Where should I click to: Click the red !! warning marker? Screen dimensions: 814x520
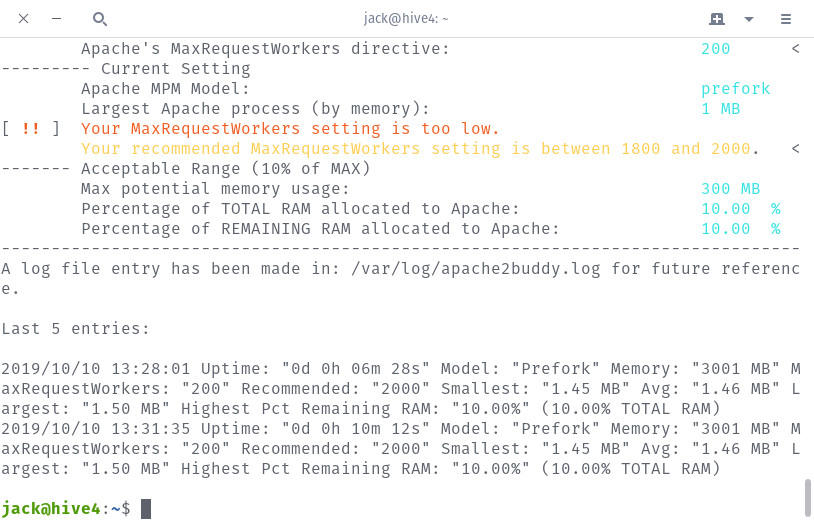click(31, 128)
